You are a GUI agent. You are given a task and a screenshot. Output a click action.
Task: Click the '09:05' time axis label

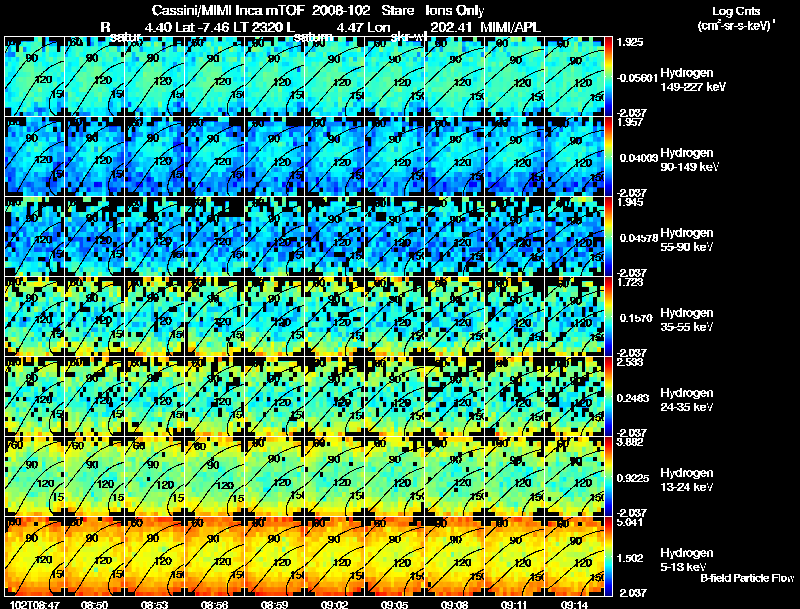(x=394, y=604)
